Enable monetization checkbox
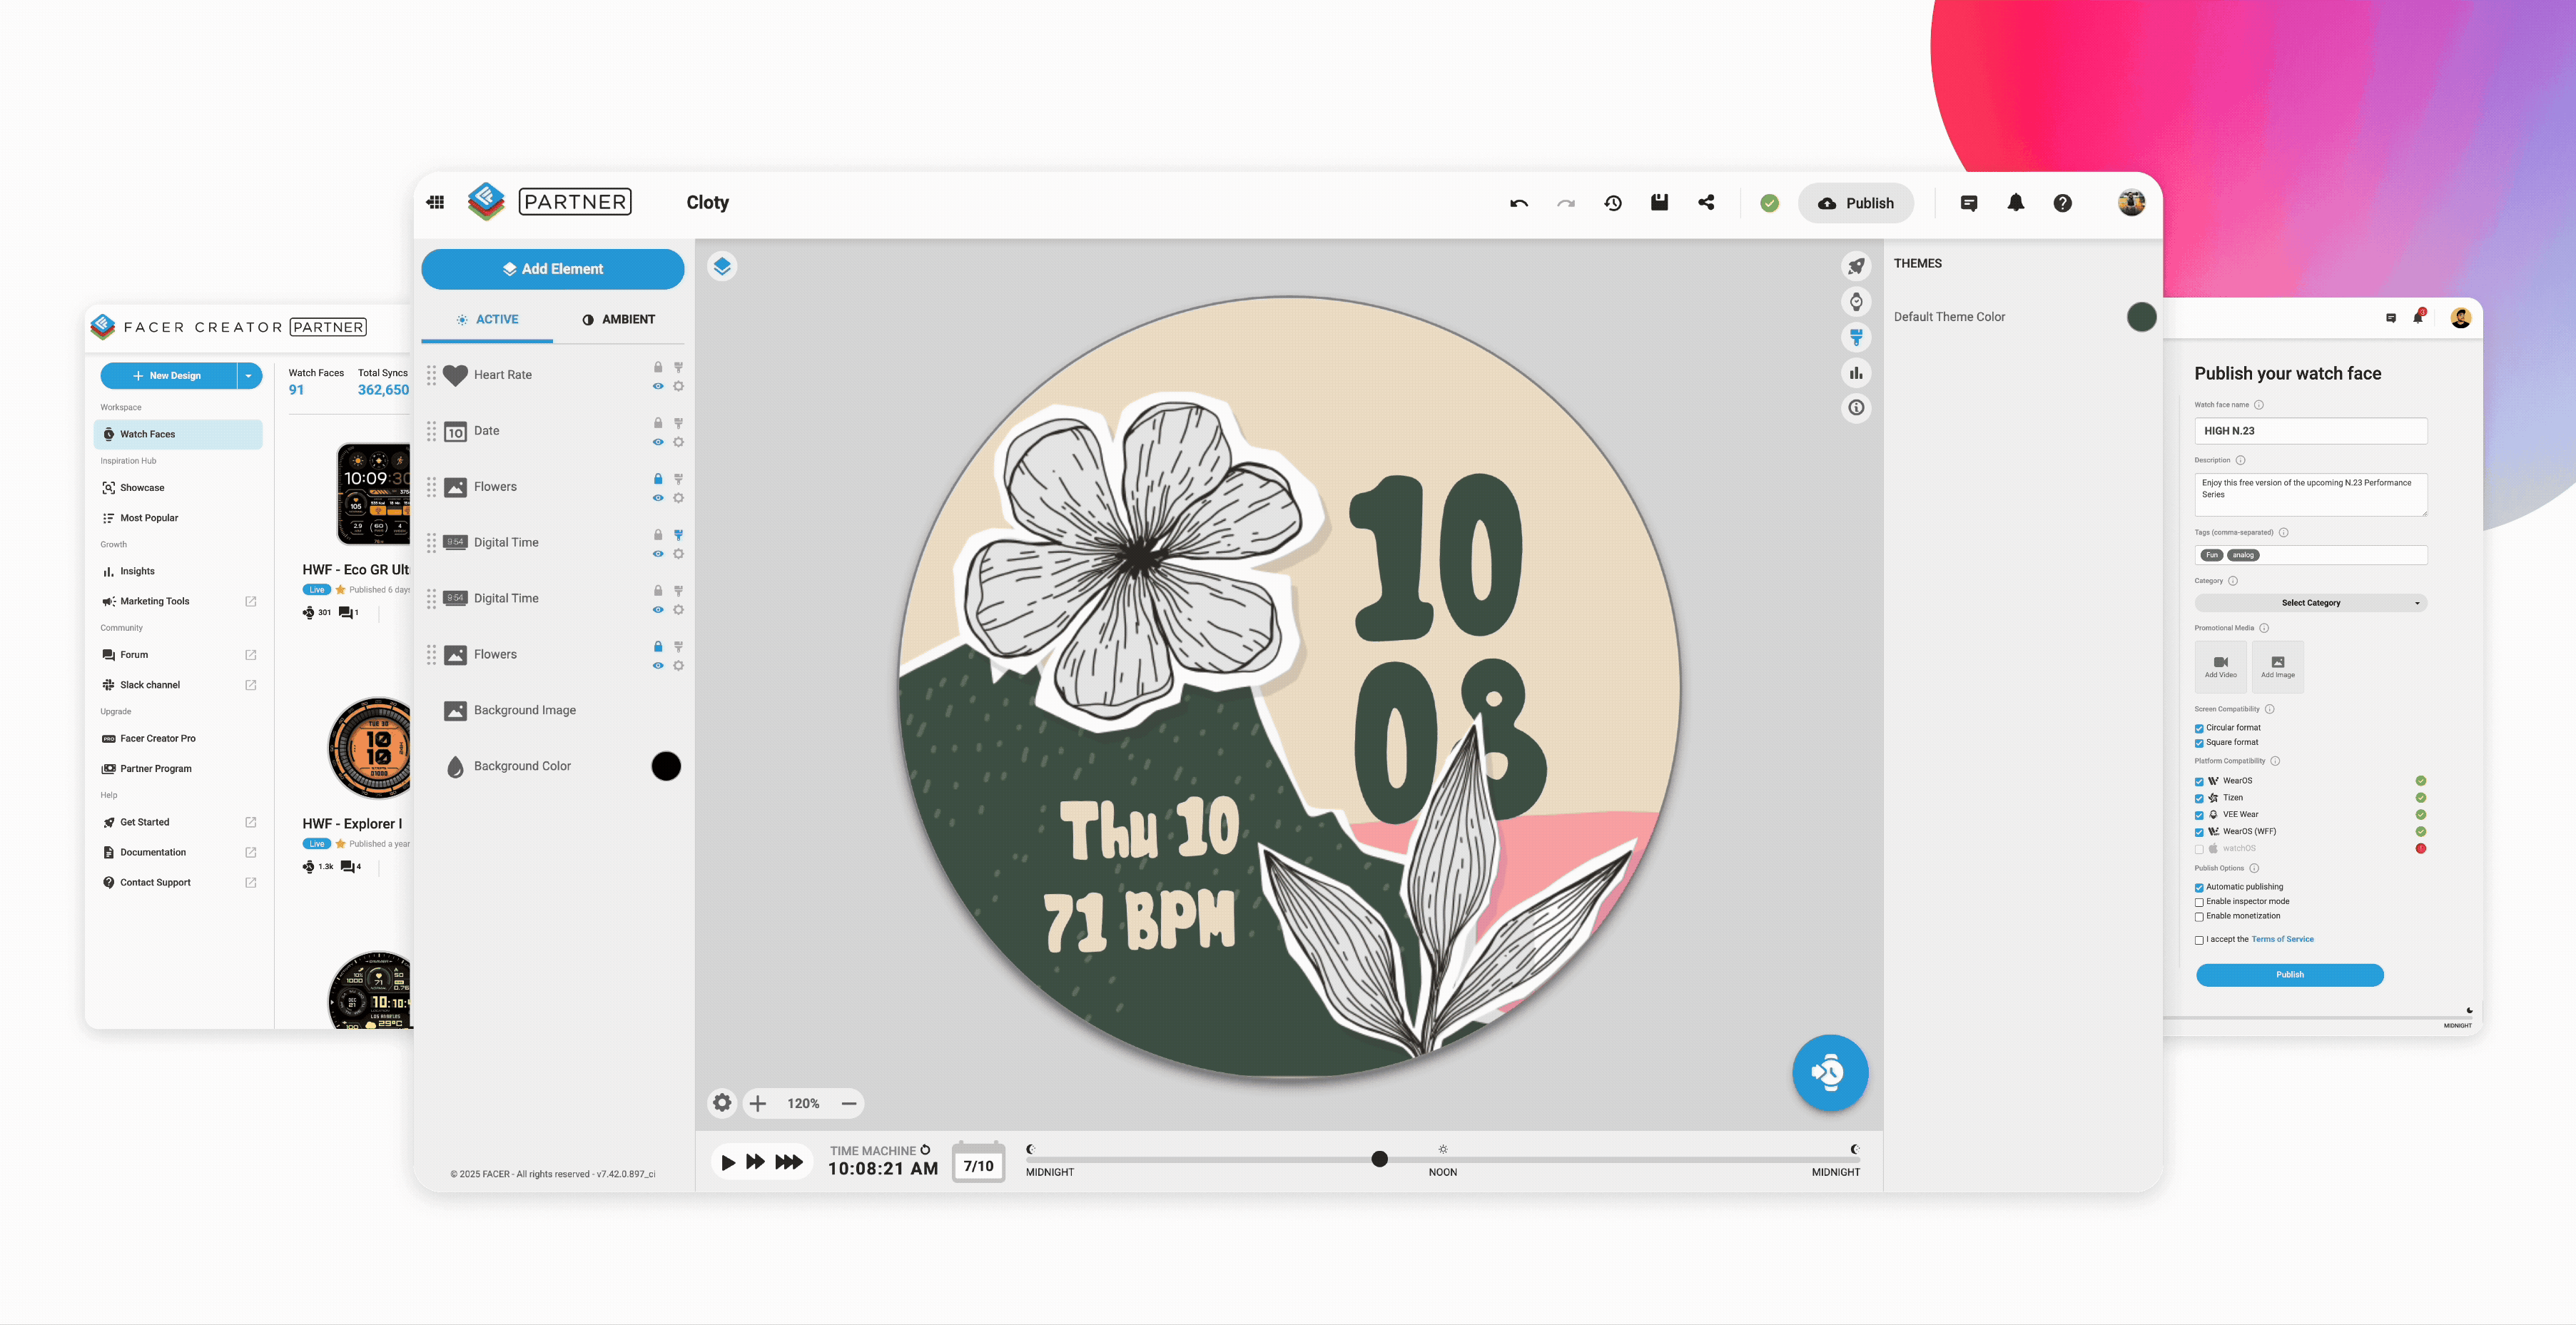 click(x=2199, y=917)
